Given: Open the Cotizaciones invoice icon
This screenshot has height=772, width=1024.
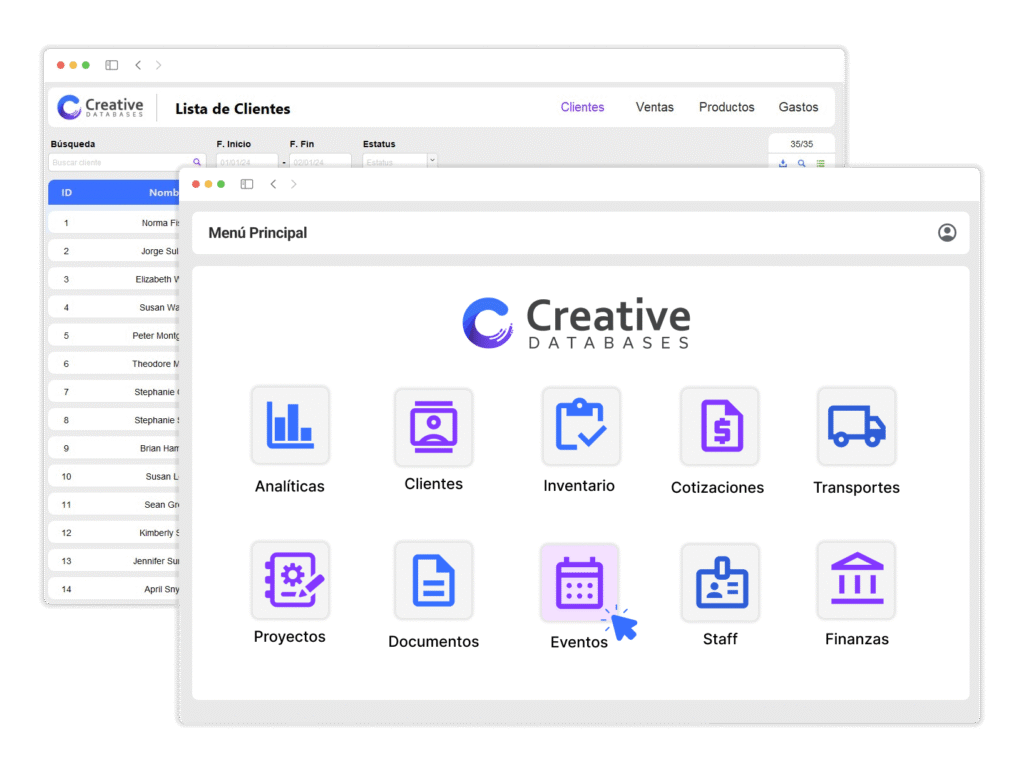Looking at the screenshot, I should 719,426.
